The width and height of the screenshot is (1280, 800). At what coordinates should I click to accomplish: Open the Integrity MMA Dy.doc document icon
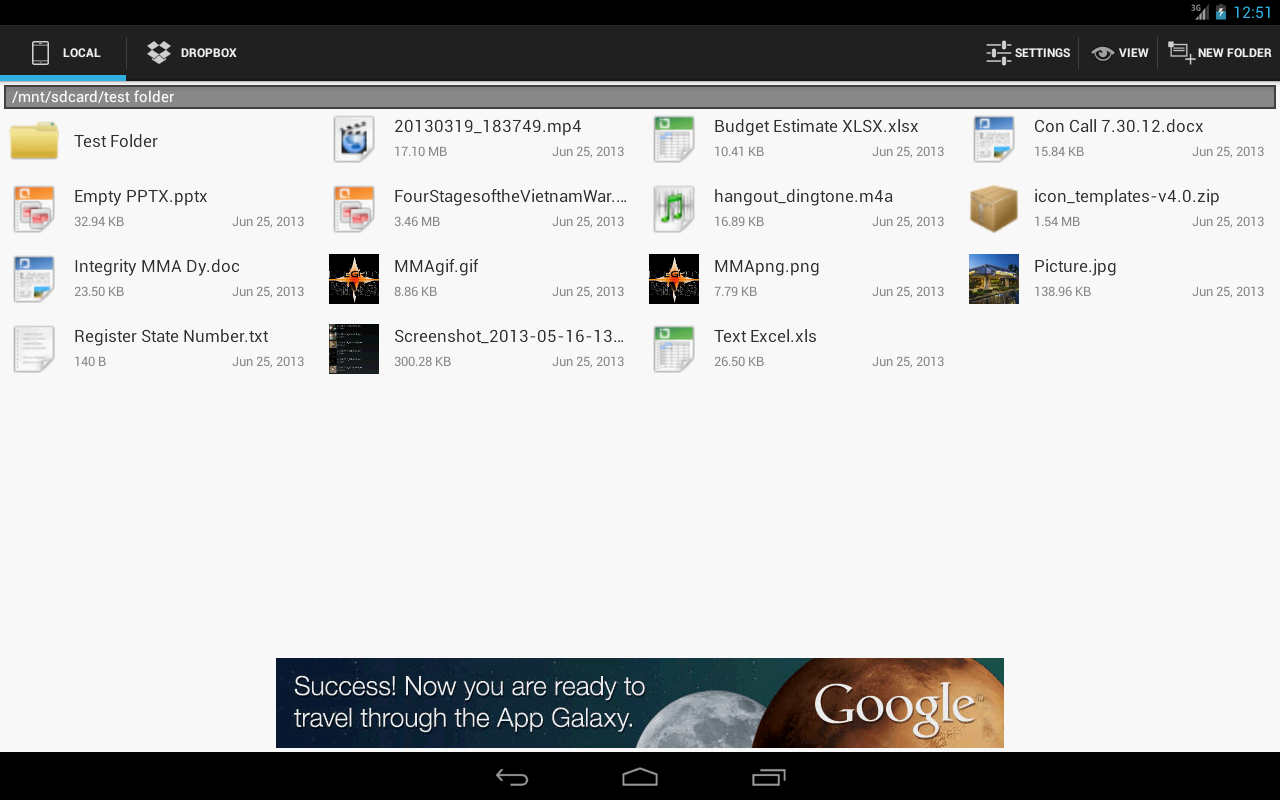point(34,279)
